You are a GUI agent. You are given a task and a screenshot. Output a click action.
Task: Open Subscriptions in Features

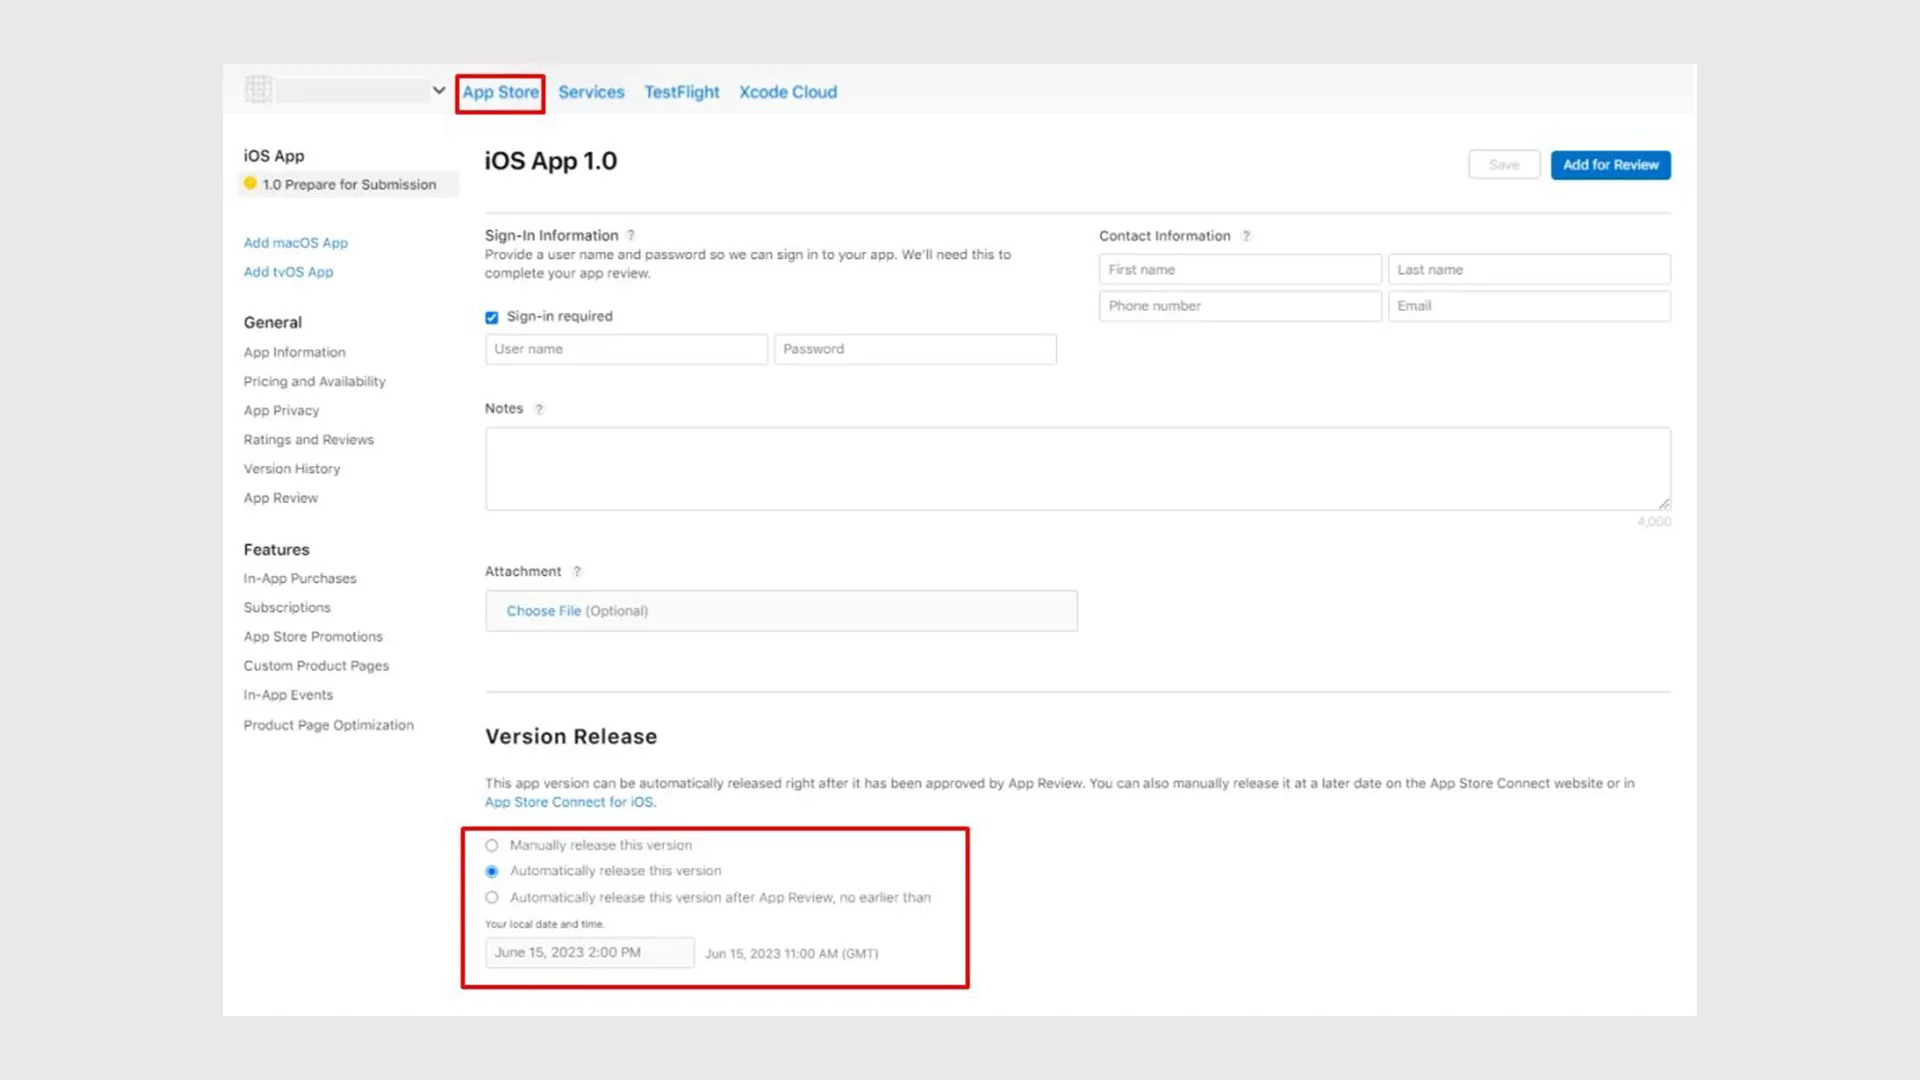point(287,608)
